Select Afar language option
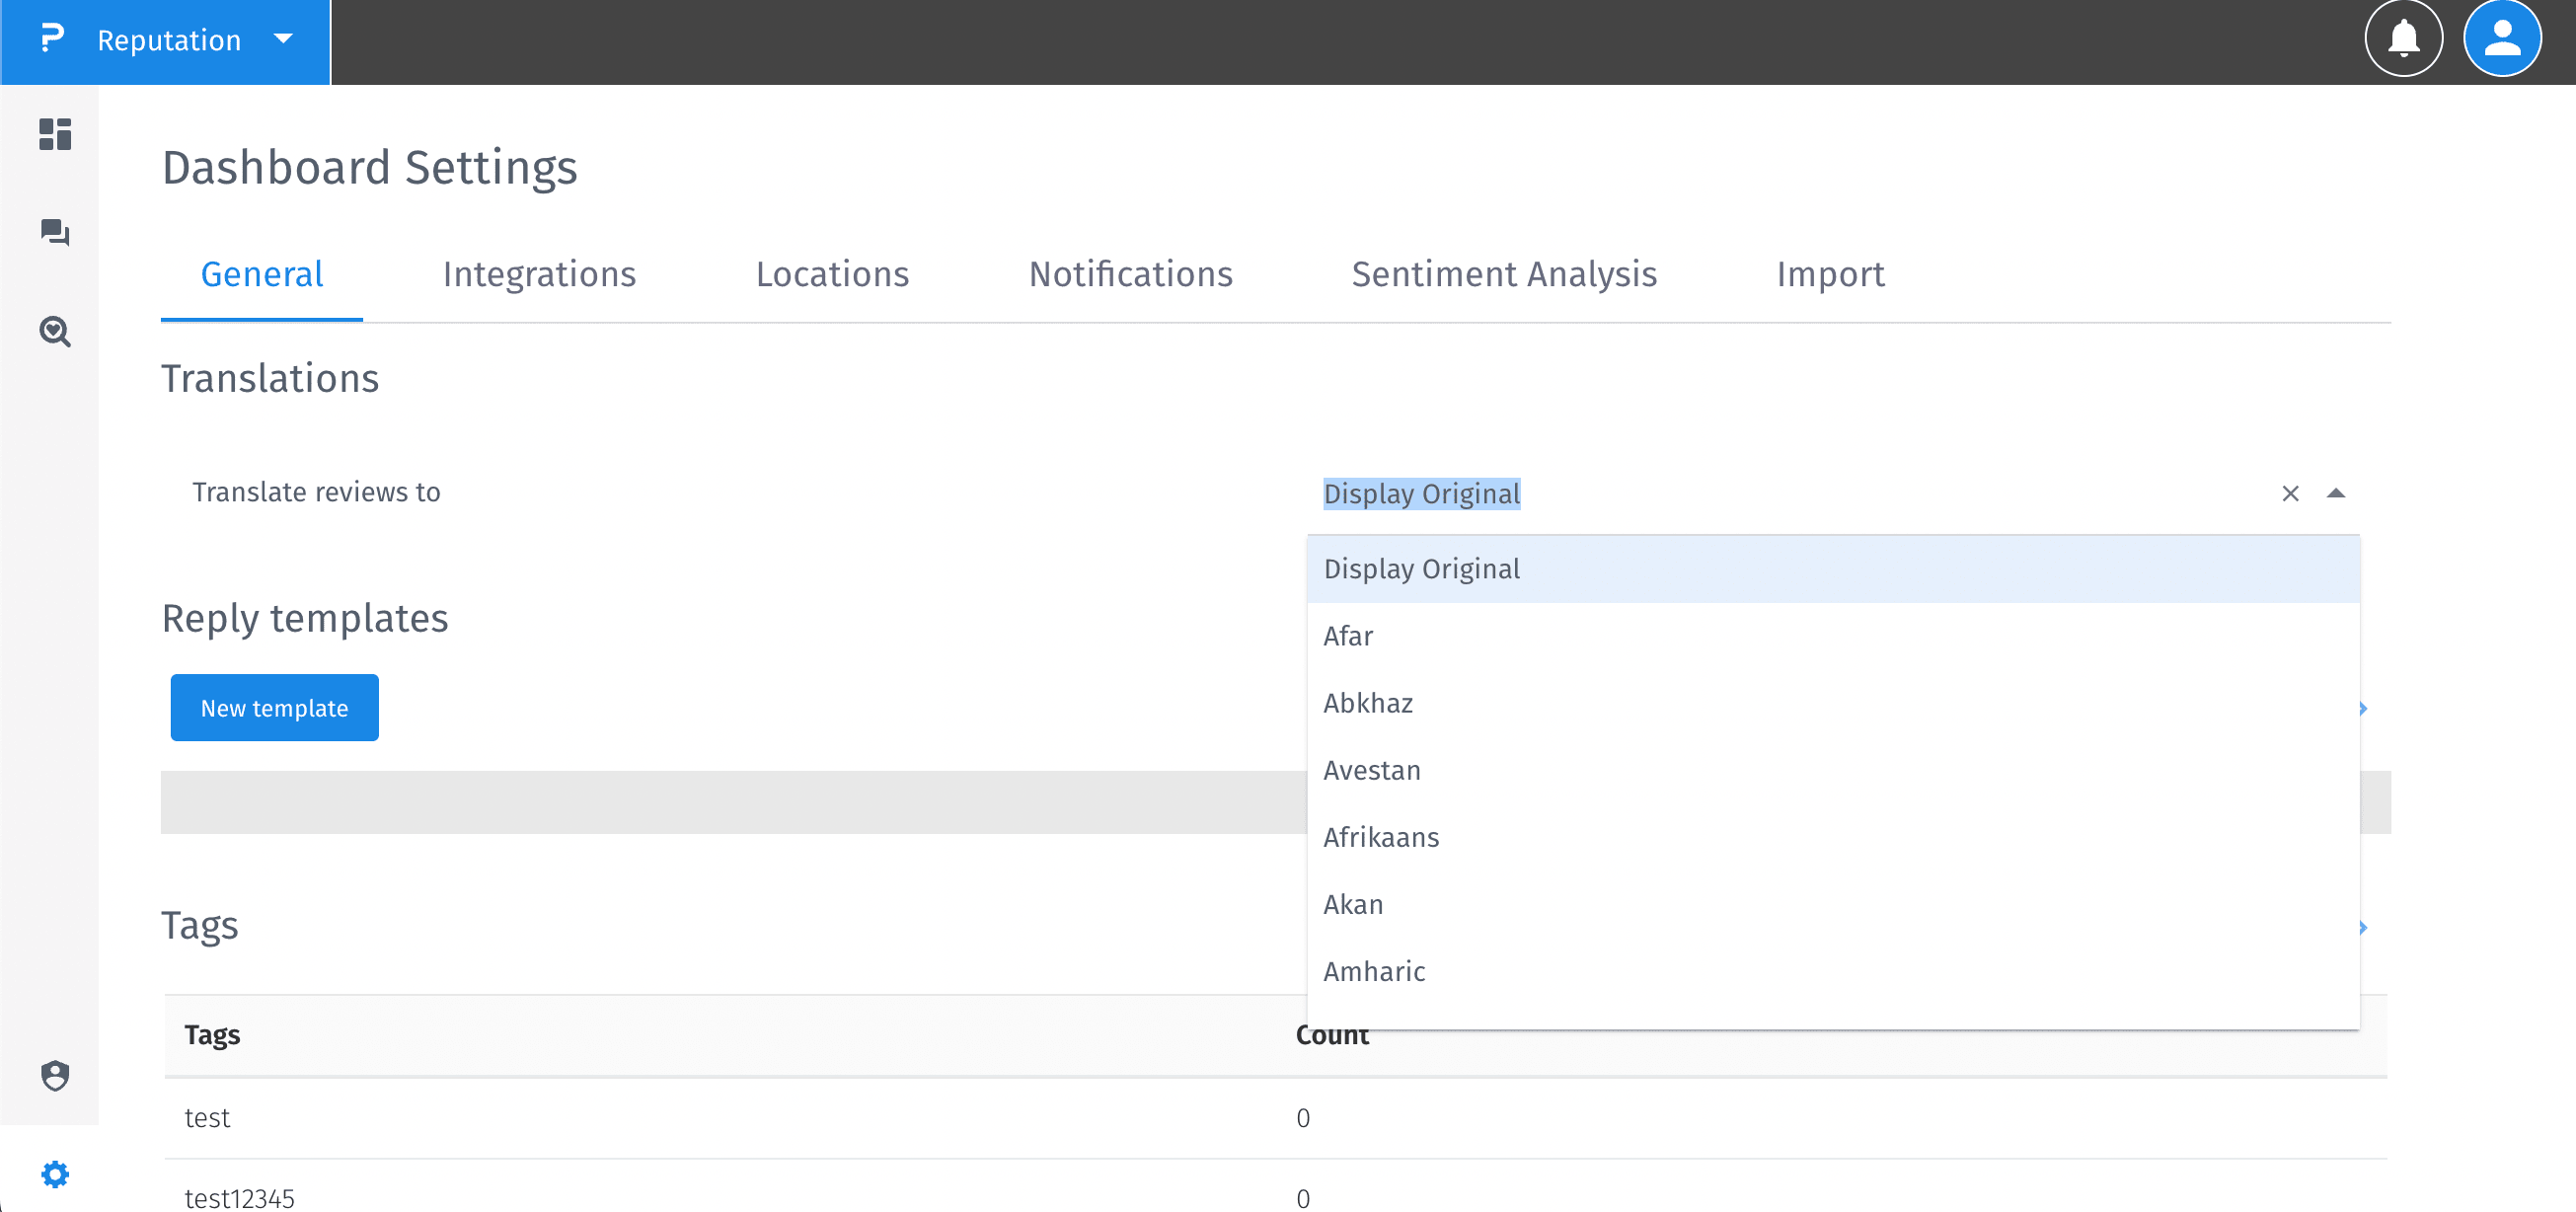Screen dimensions: 2576x1212 (x=1832, y=636)
